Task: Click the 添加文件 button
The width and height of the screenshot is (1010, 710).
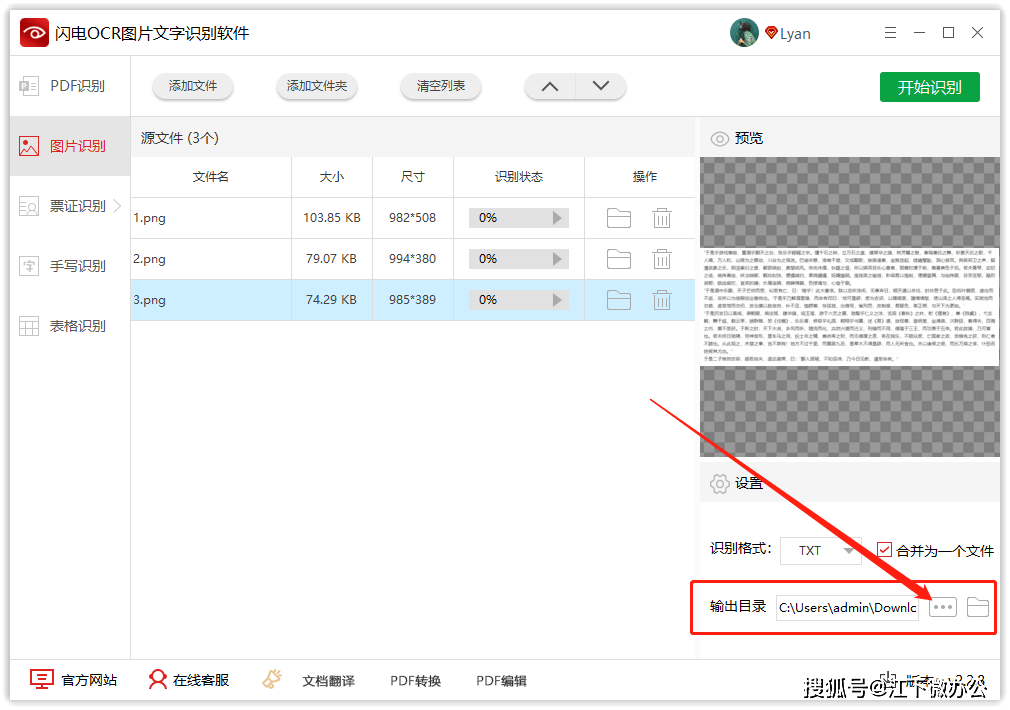Action: point(193,86)
